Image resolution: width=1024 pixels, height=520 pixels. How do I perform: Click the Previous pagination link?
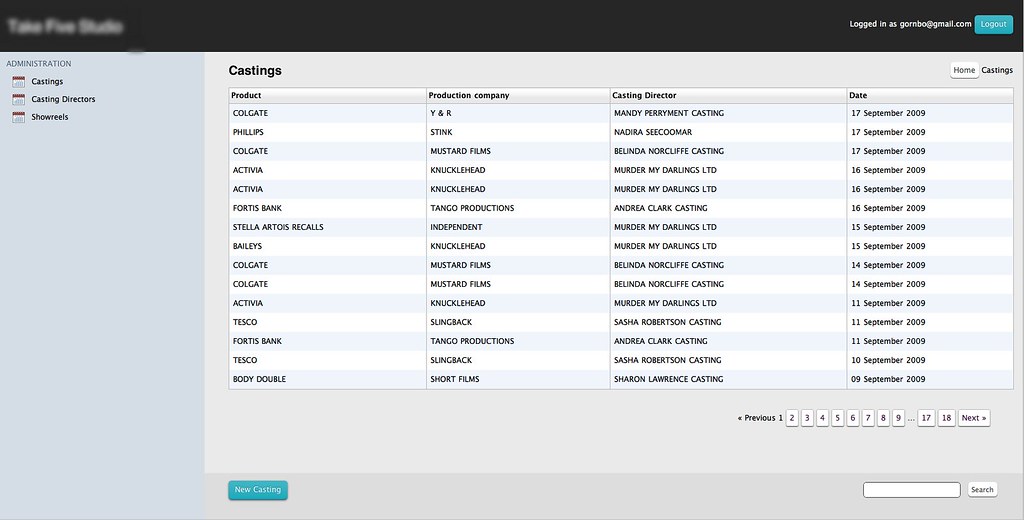pyautogui.click(x=756, y=418)
